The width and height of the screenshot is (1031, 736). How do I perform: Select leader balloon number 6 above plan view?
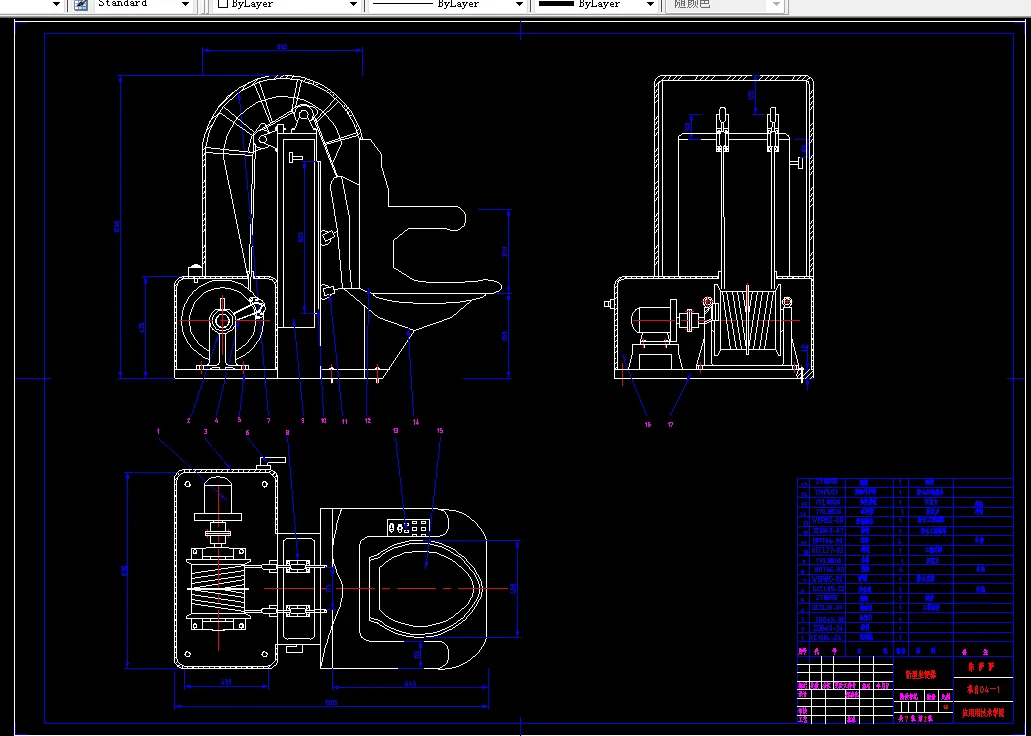click(247, 433)
